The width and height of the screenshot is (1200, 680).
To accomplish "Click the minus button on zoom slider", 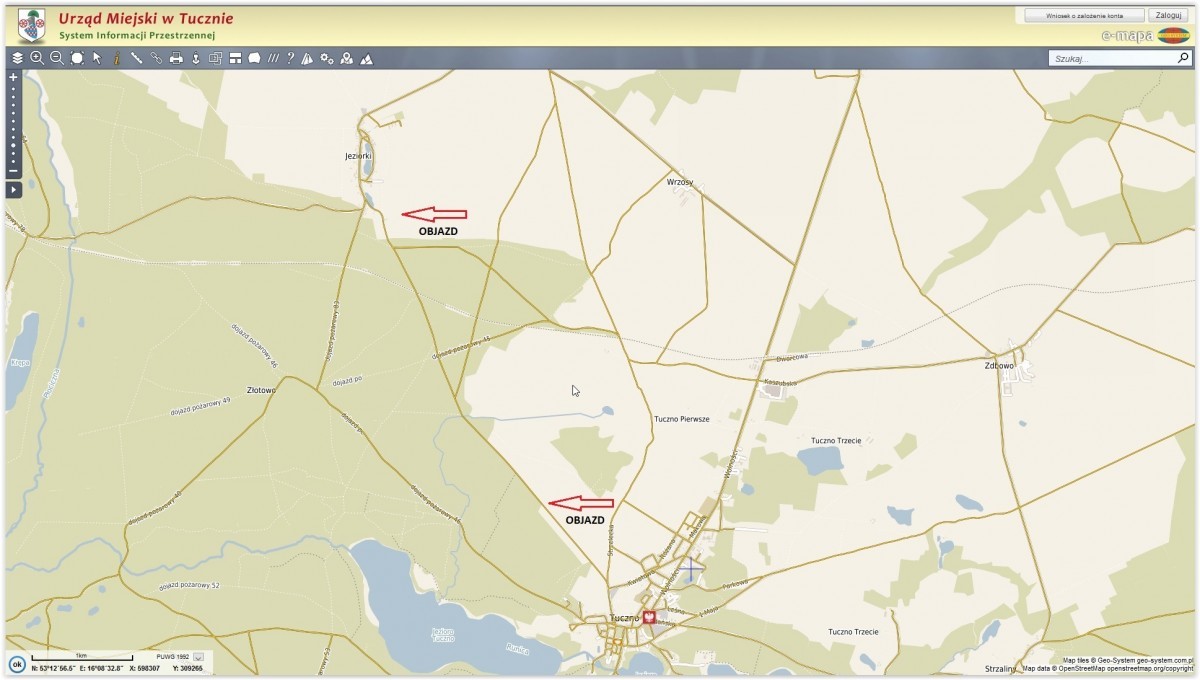I will click(x=13, y=170).
